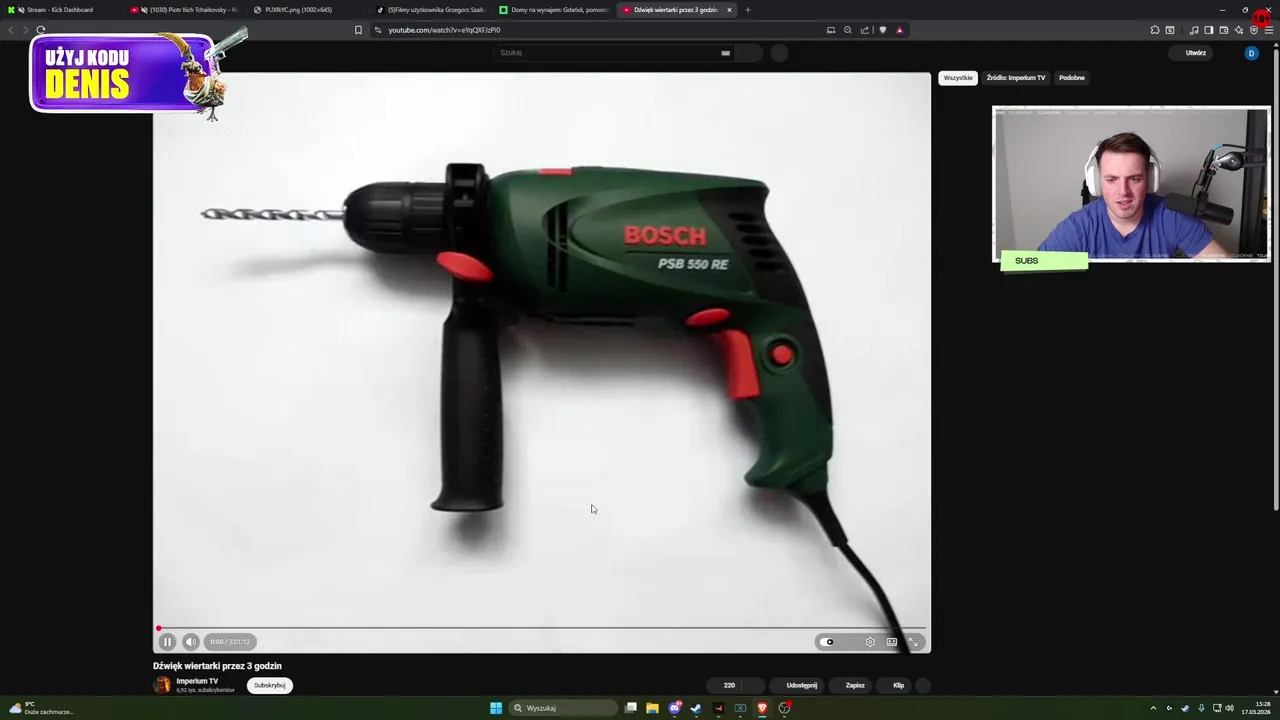Open File Explorer from the taskbar
This screenshot has width=1280, height=720.
[x=652, y=708]
